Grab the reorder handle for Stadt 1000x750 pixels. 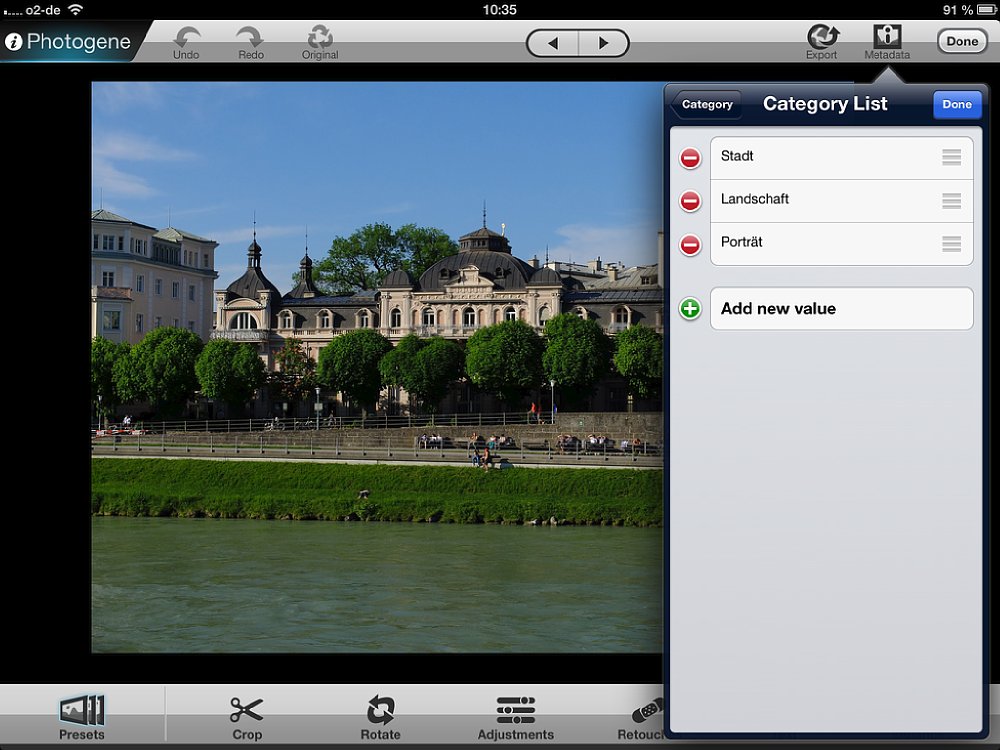(951, 157)
